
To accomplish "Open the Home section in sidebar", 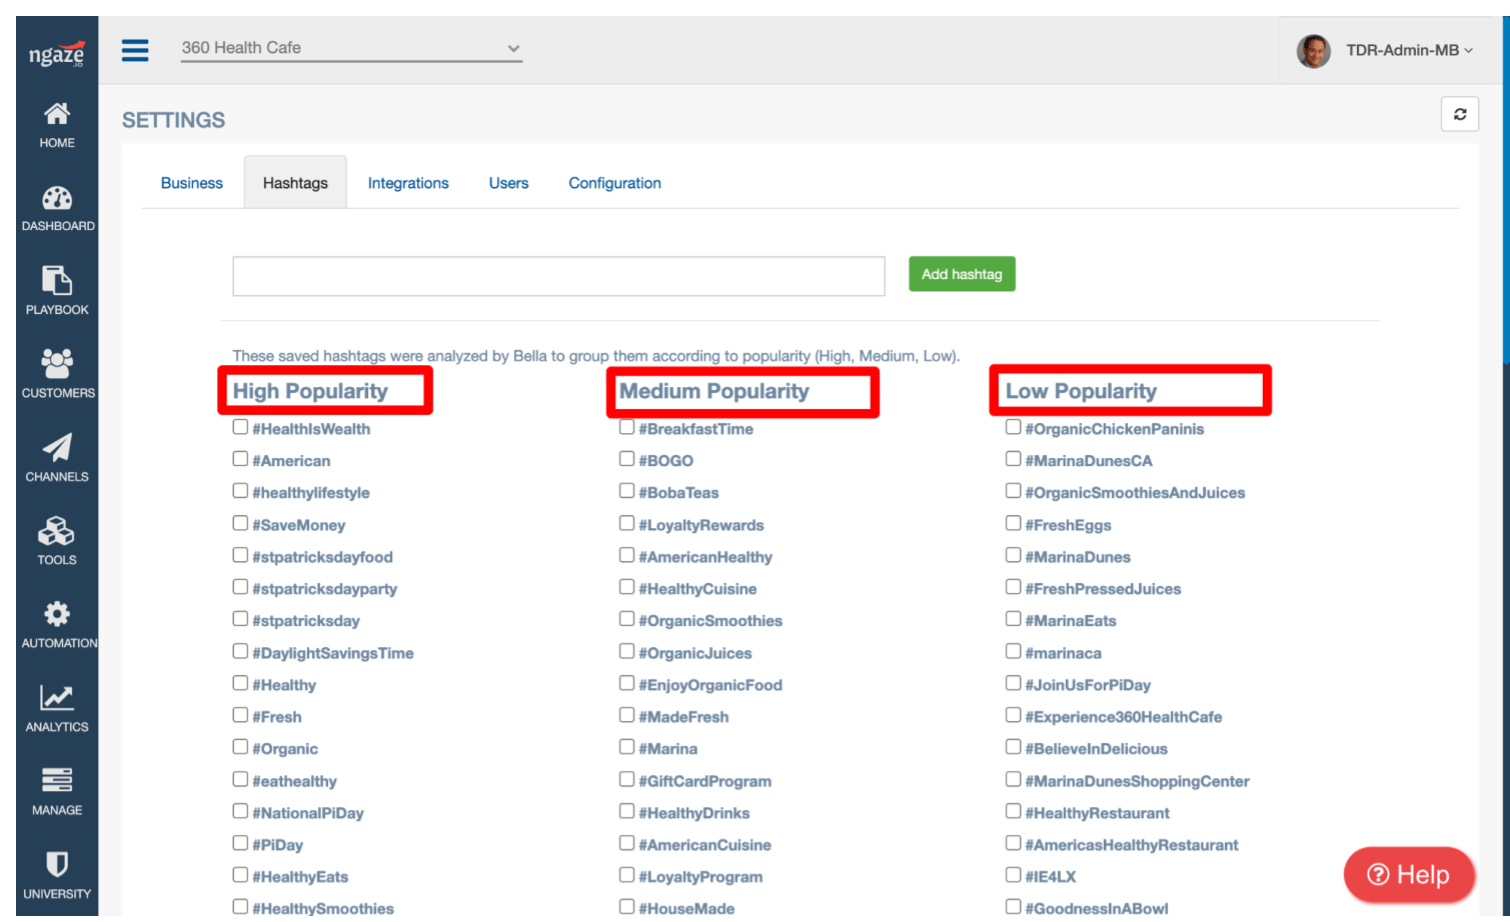I will pos(57,125).
